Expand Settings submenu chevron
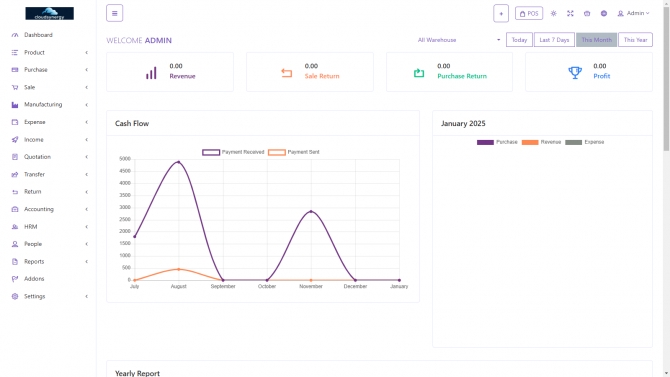670x377 pixels. (86, 296)
